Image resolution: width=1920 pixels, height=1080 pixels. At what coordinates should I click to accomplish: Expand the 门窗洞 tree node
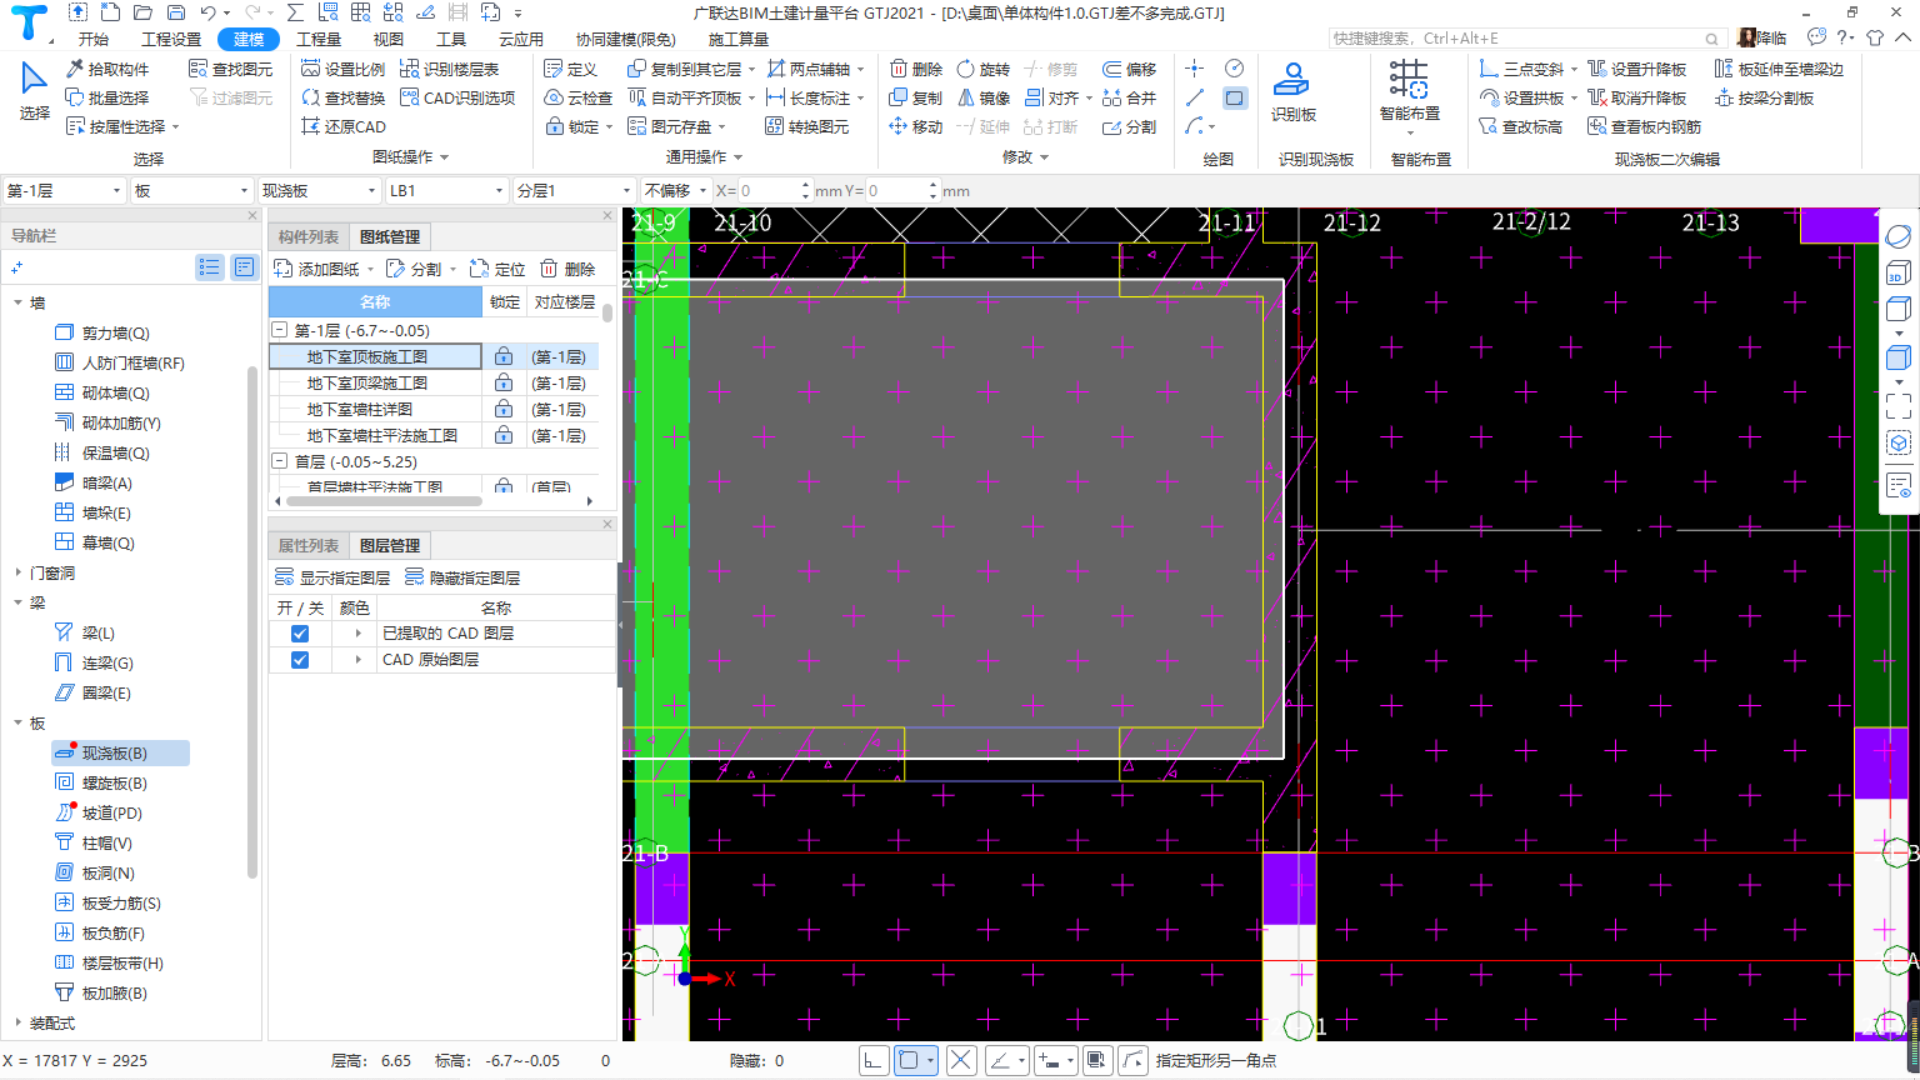point(18,573)
